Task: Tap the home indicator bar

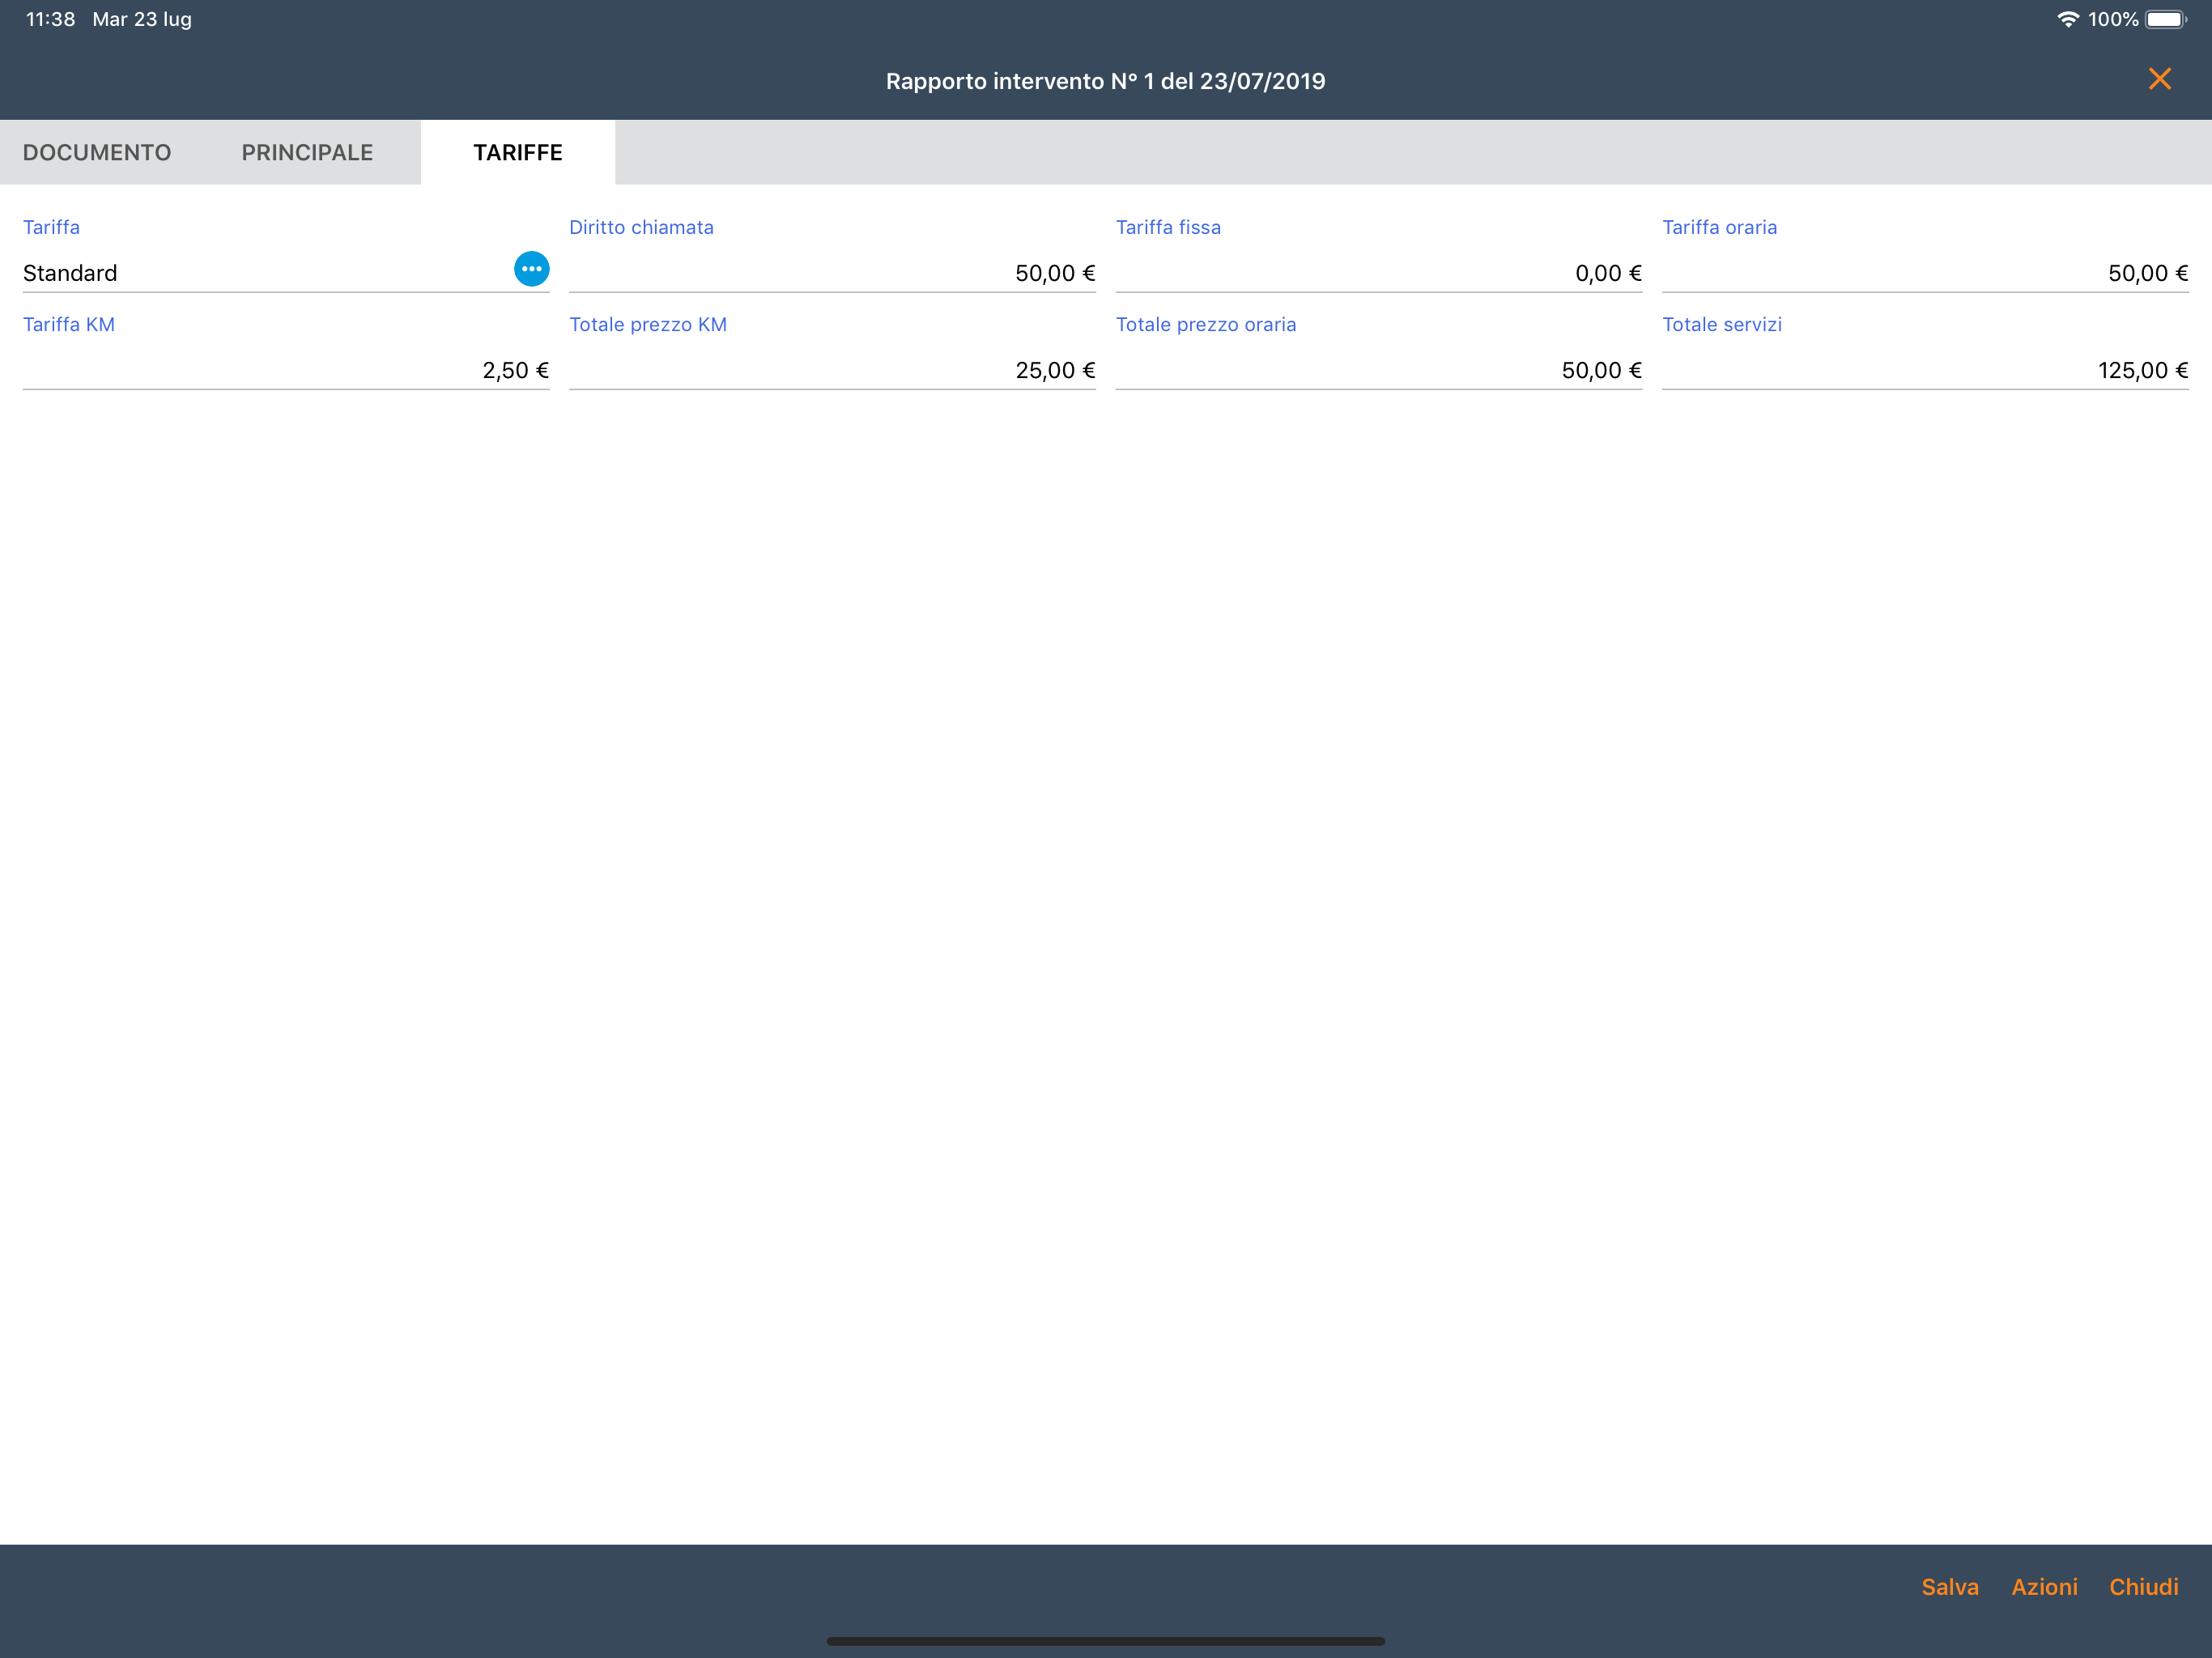Action: point(1105,1641)
